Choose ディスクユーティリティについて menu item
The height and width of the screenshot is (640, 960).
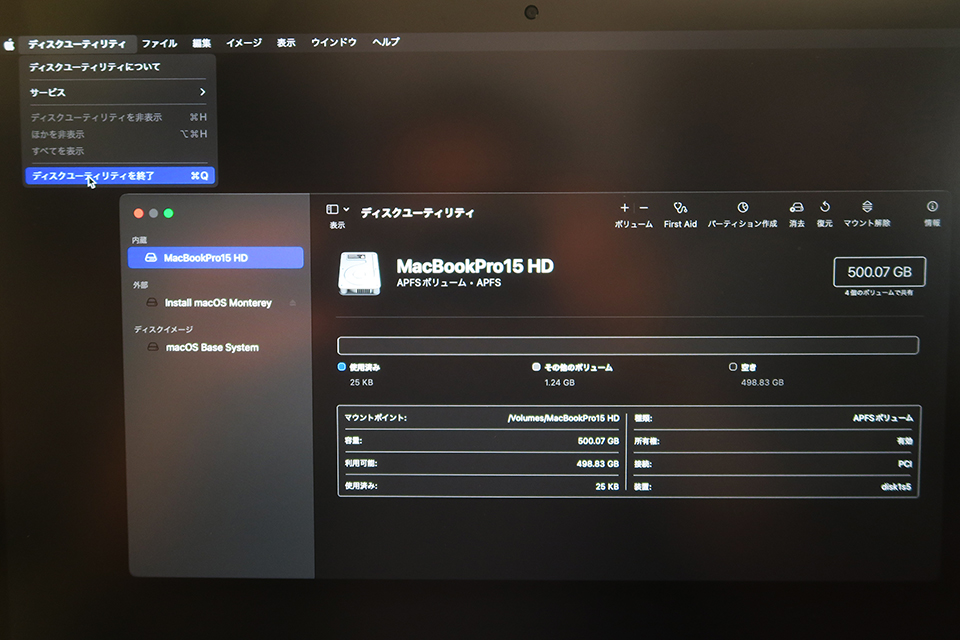coord(95,67)
